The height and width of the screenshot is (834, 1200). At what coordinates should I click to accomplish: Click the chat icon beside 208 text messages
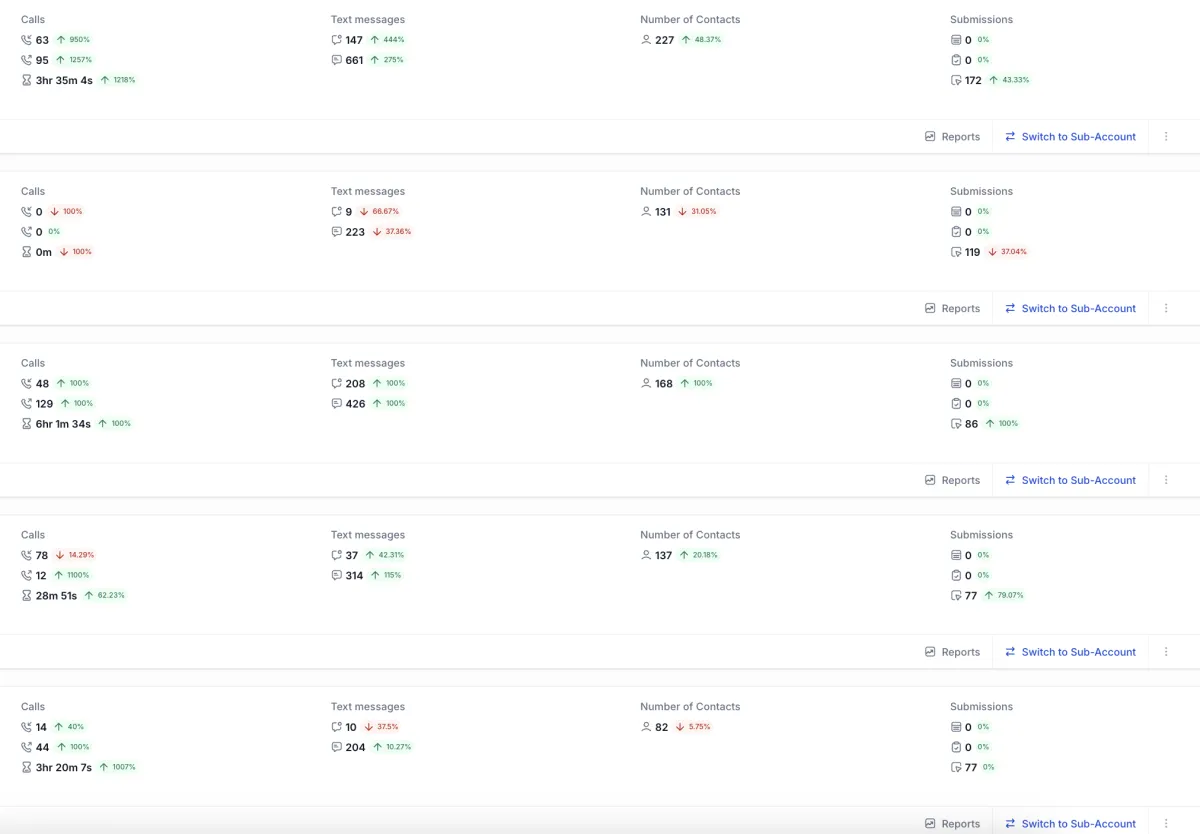point(337,384)
